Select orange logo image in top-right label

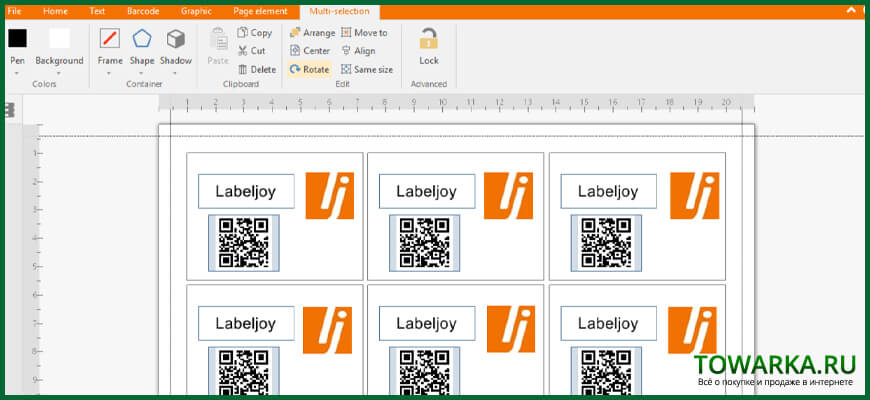tap(695, 195)
